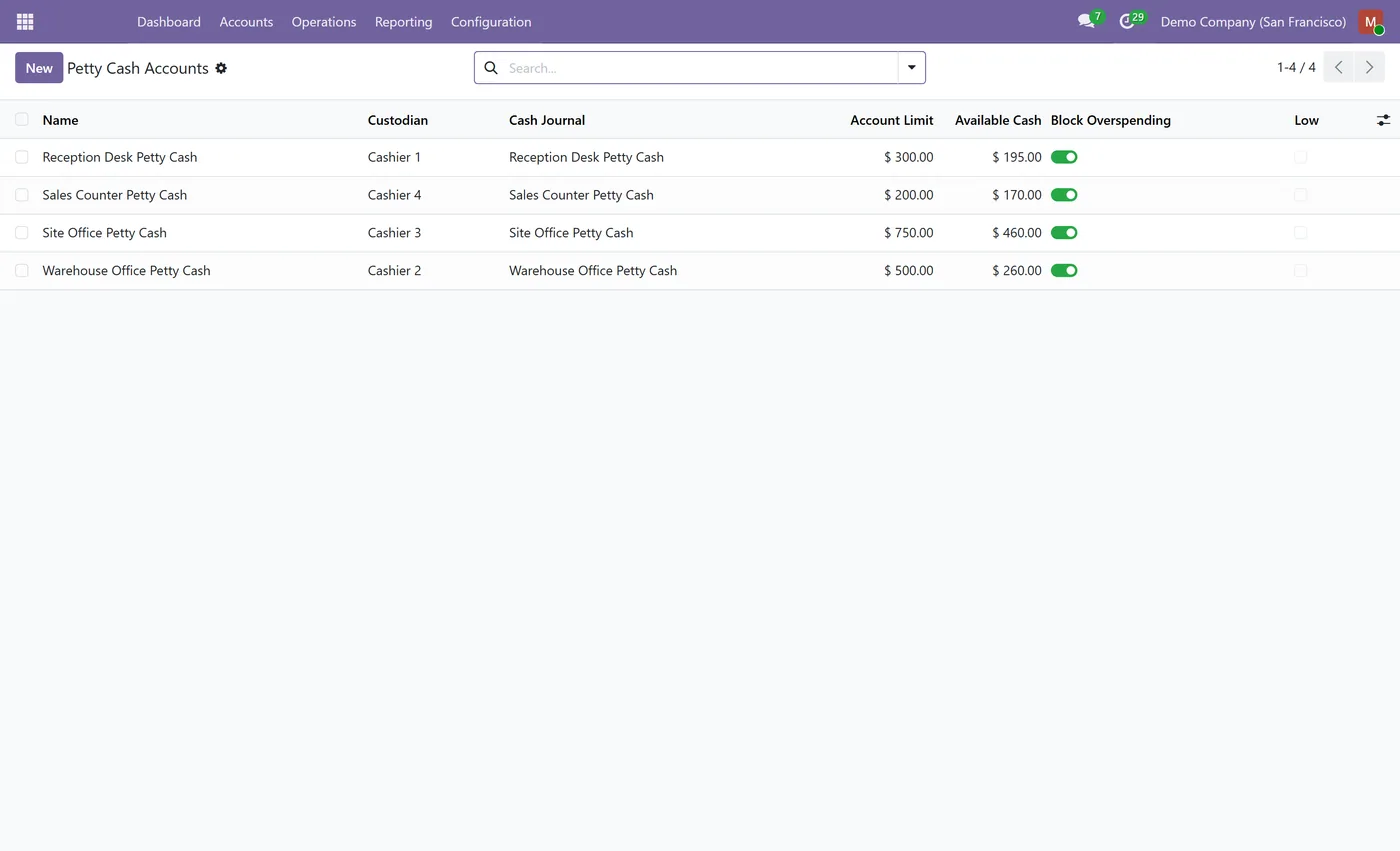Toggle Block Overspending for Sales Counter
The height and width of the screenshot is (851, 1400).
1064,195
